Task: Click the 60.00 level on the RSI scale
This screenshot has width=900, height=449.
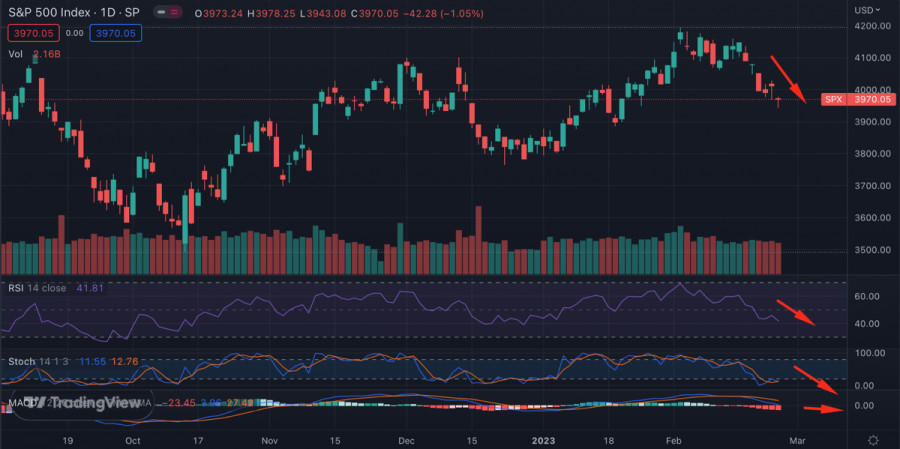Action: point(867,296)
